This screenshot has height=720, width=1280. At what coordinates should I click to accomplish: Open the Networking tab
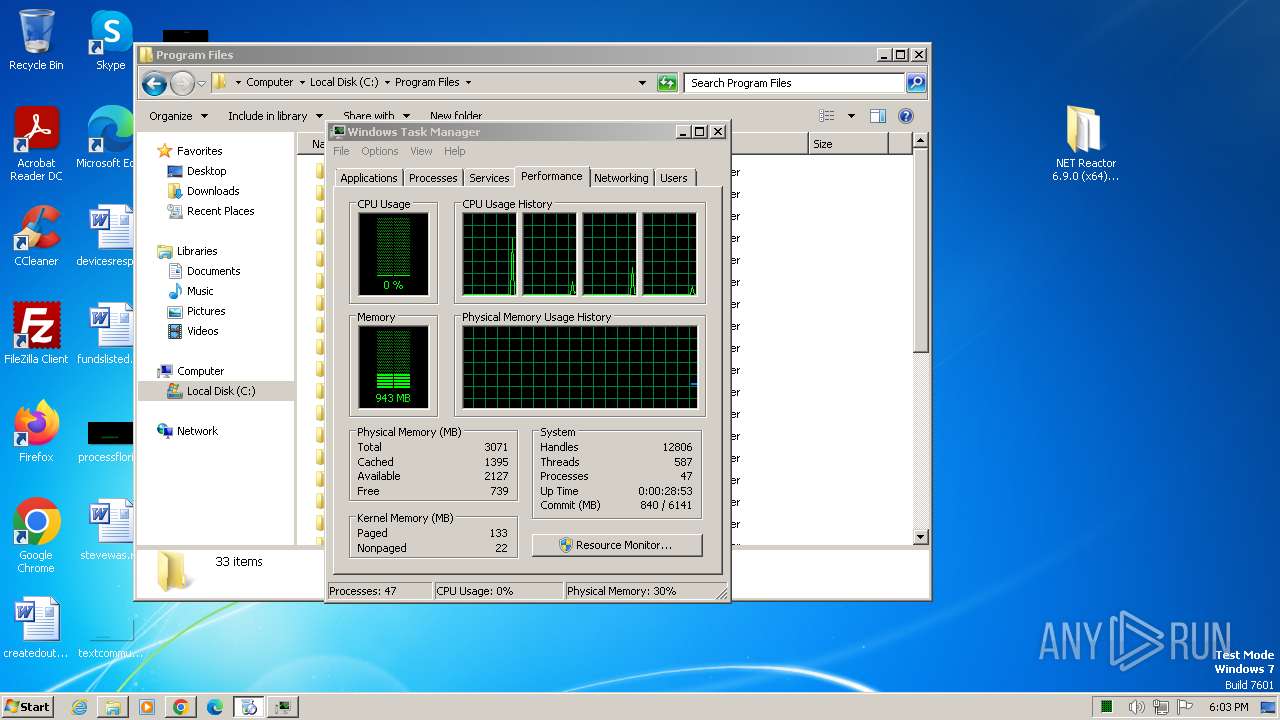621,178
